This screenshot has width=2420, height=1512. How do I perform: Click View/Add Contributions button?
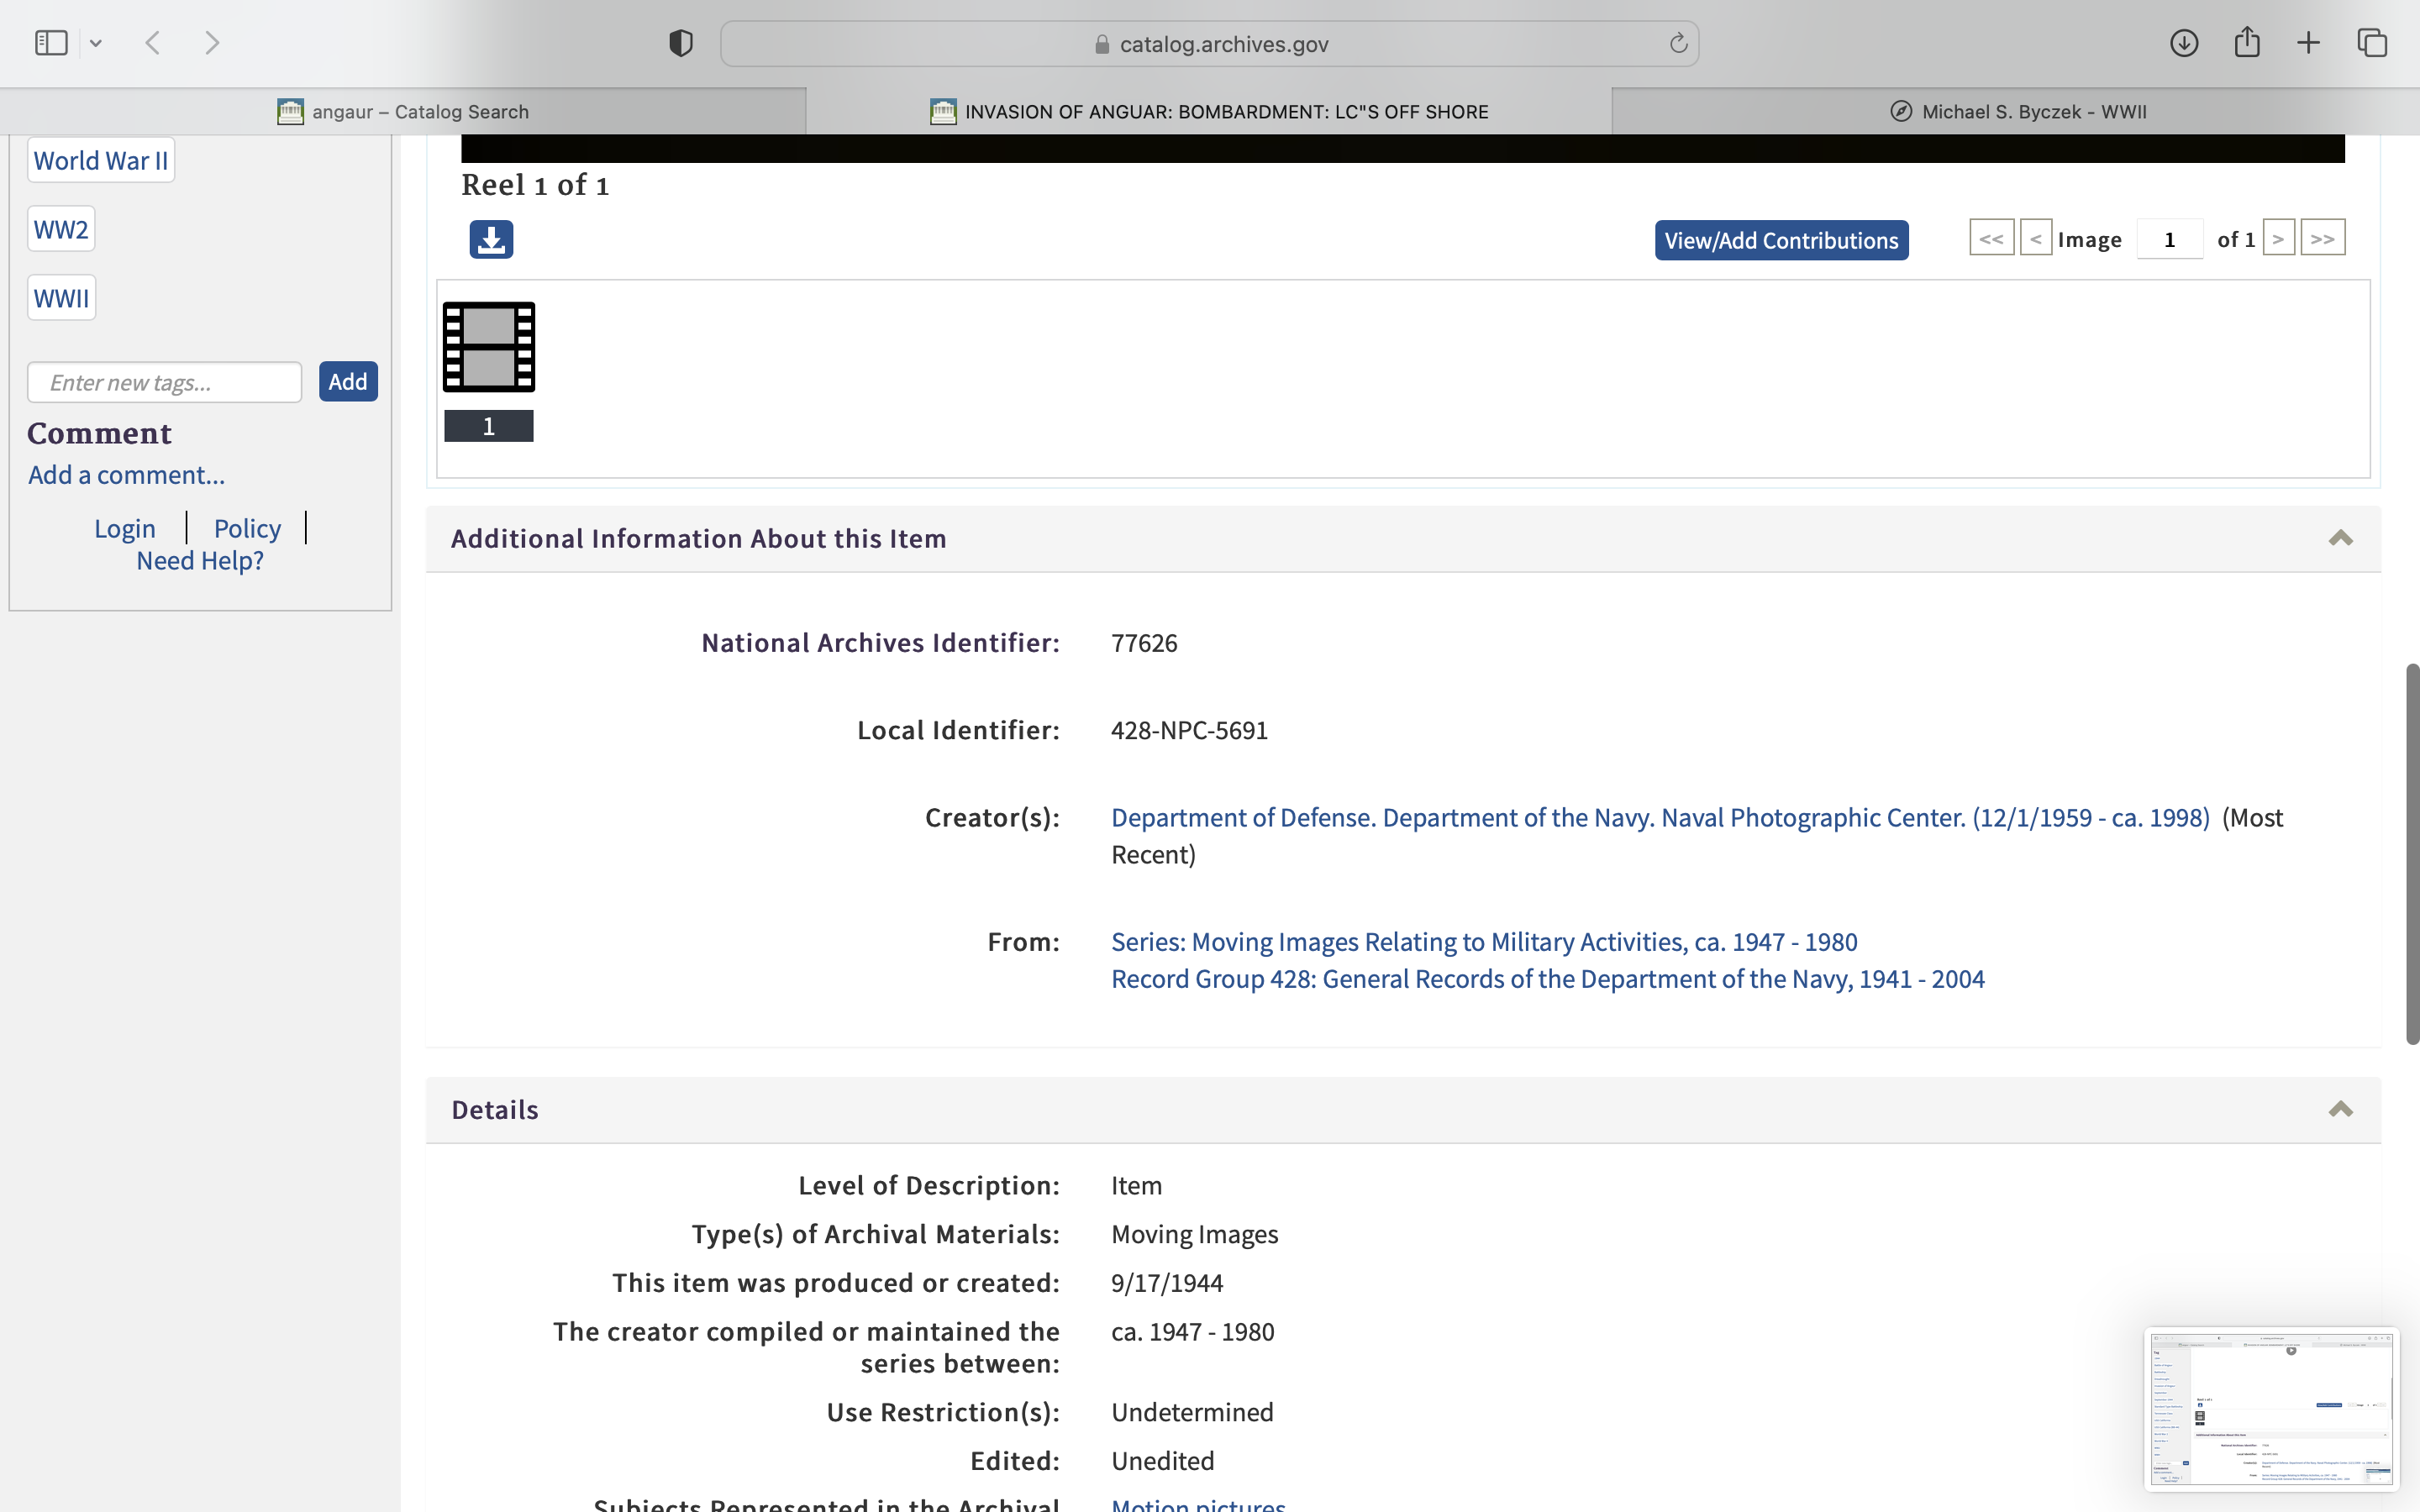(1781, 240)
